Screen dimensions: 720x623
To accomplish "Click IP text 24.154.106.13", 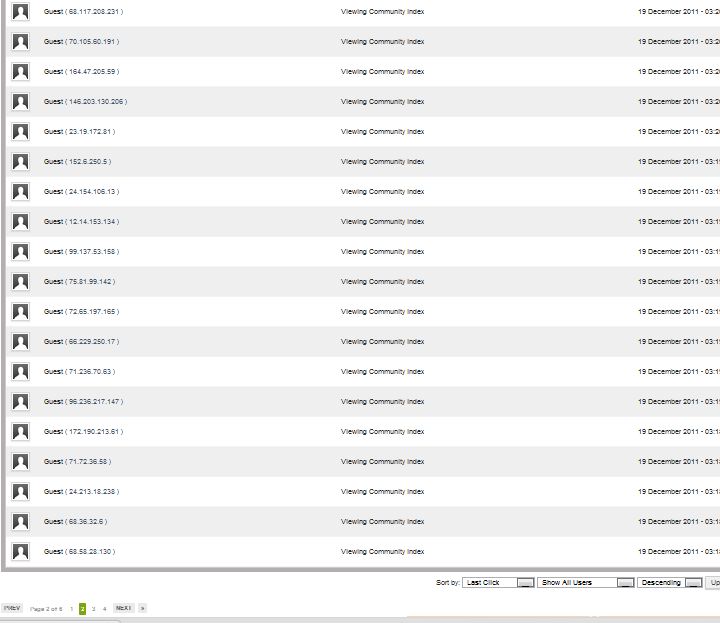I will (x=92, y=191).
